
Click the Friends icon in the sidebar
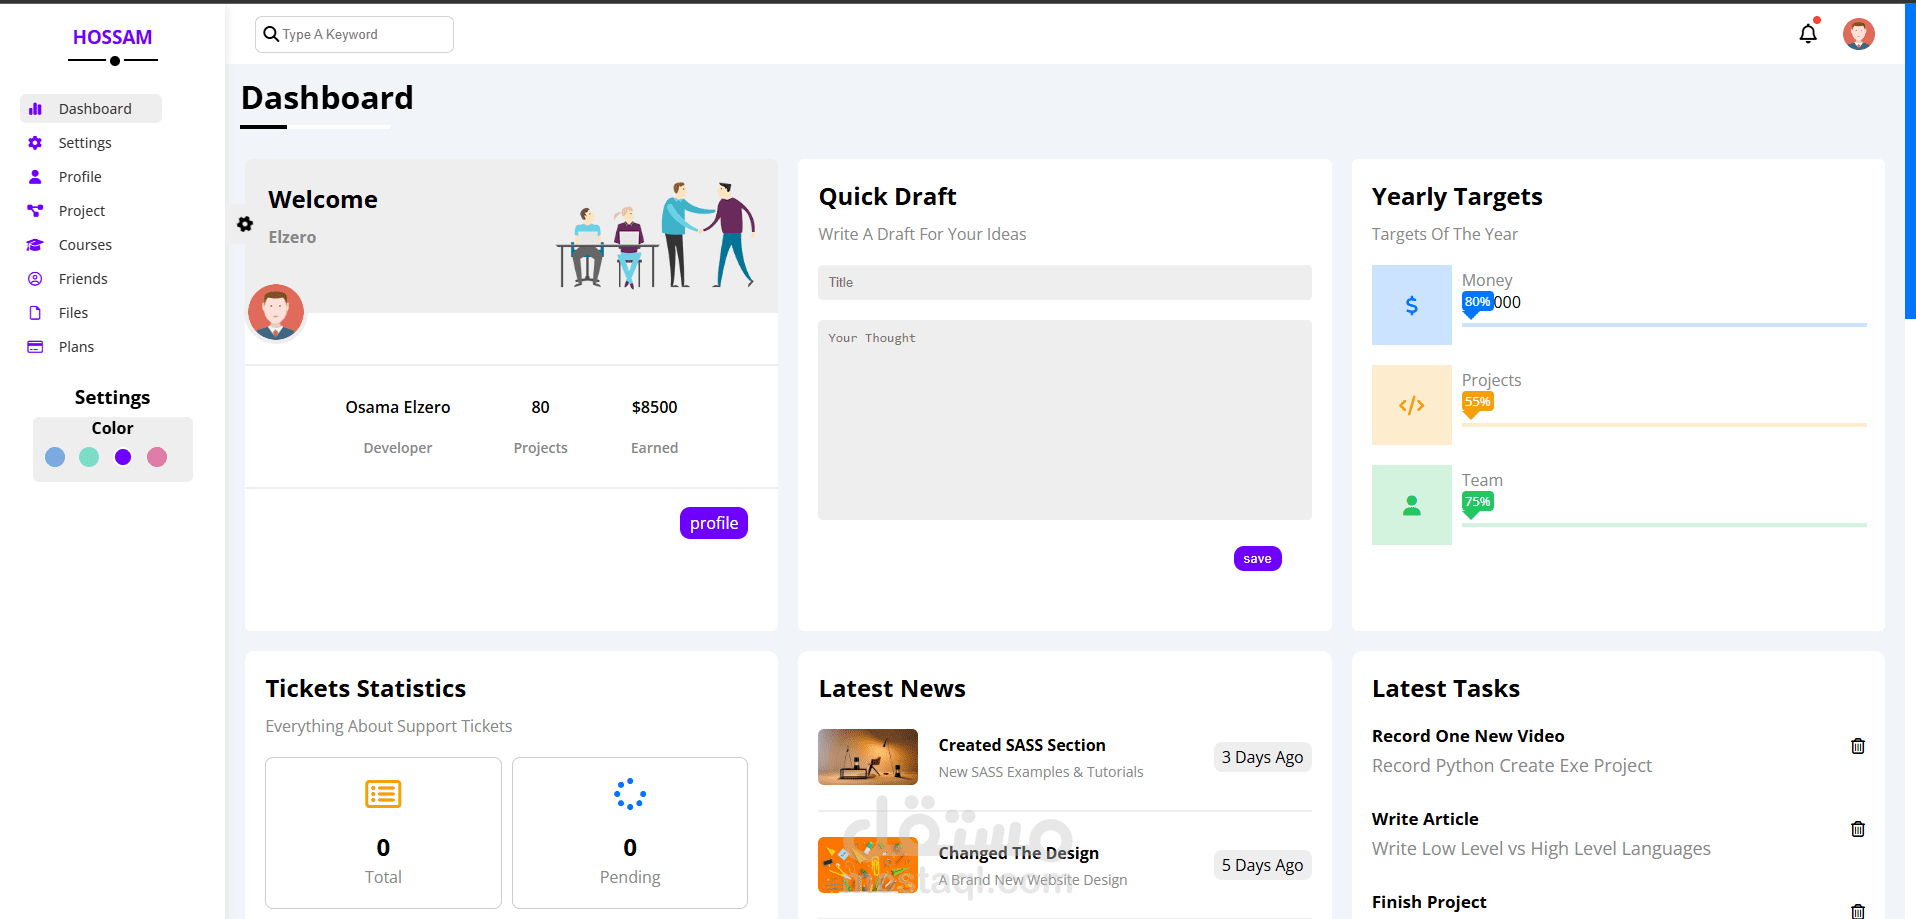(x=35, y=278)
